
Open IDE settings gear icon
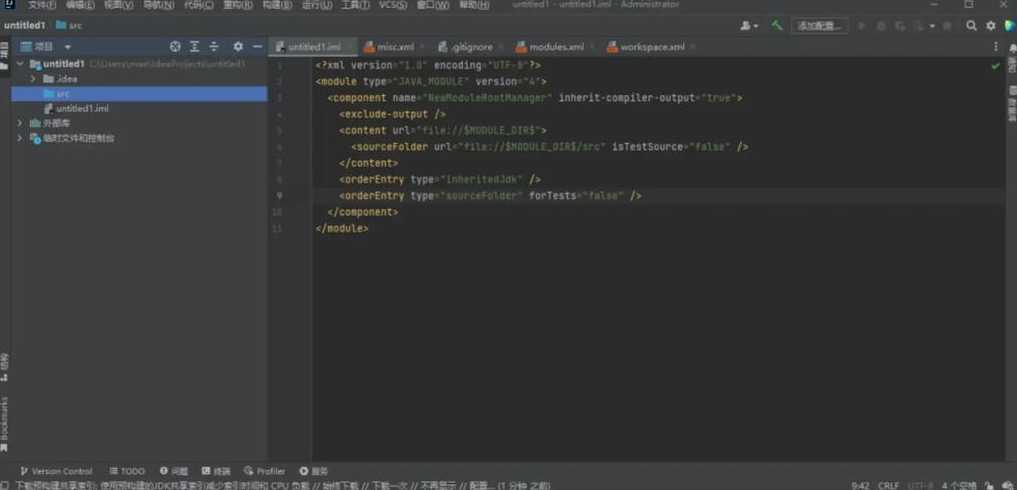pyautogui.click(x=990, y=26)
